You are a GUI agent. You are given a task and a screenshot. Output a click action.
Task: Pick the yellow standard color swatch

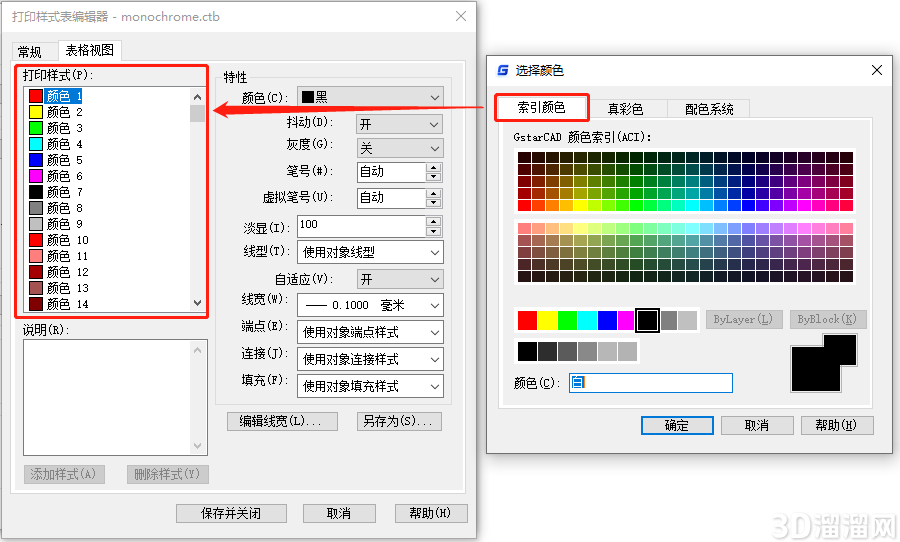coord(547,320)
